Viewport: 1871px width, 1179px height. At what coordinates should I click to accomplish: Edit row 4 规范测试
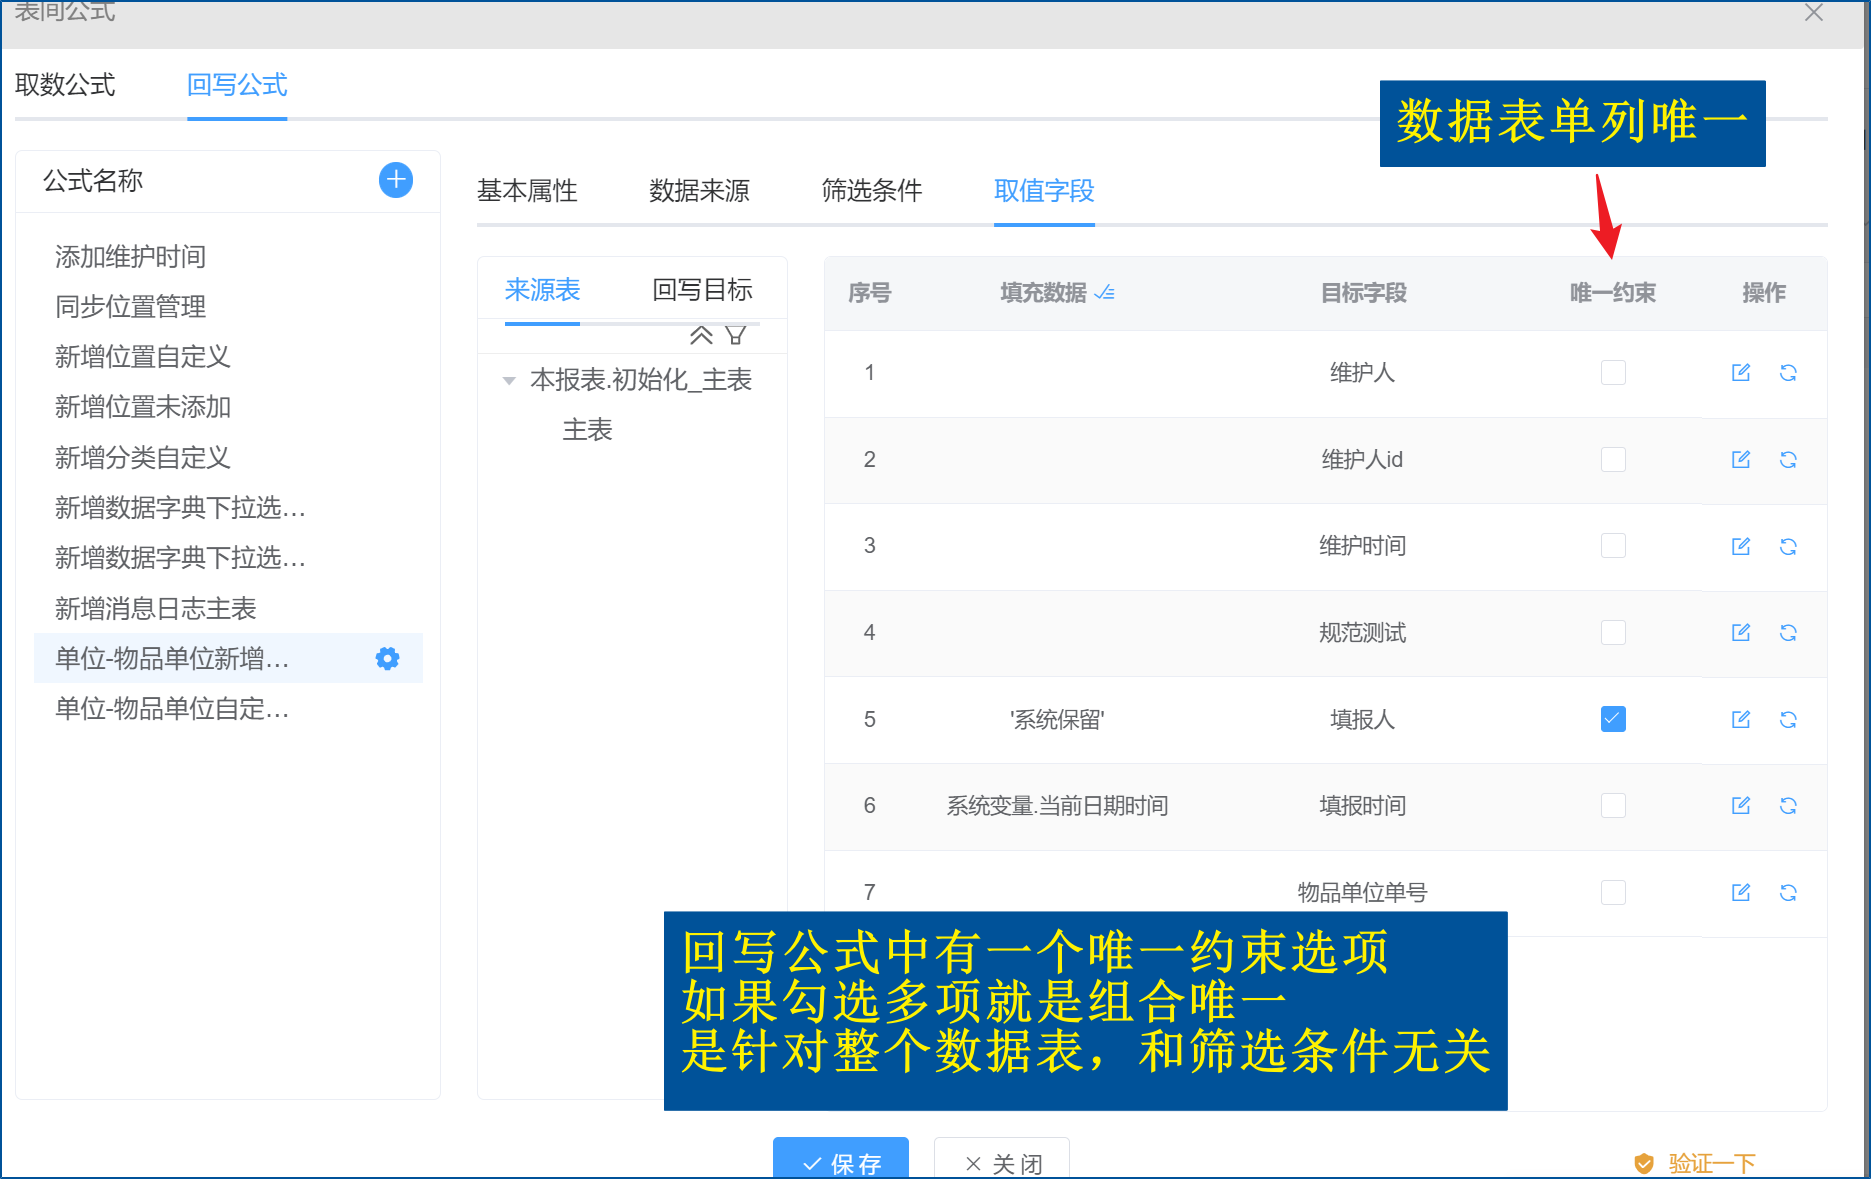click(x=1741, y=632)
